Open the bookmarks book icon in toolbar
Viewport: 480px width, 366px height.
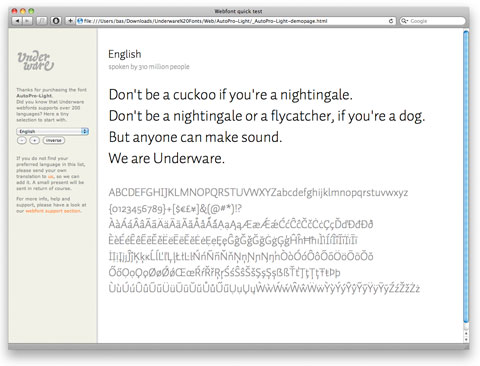[42, 21]
